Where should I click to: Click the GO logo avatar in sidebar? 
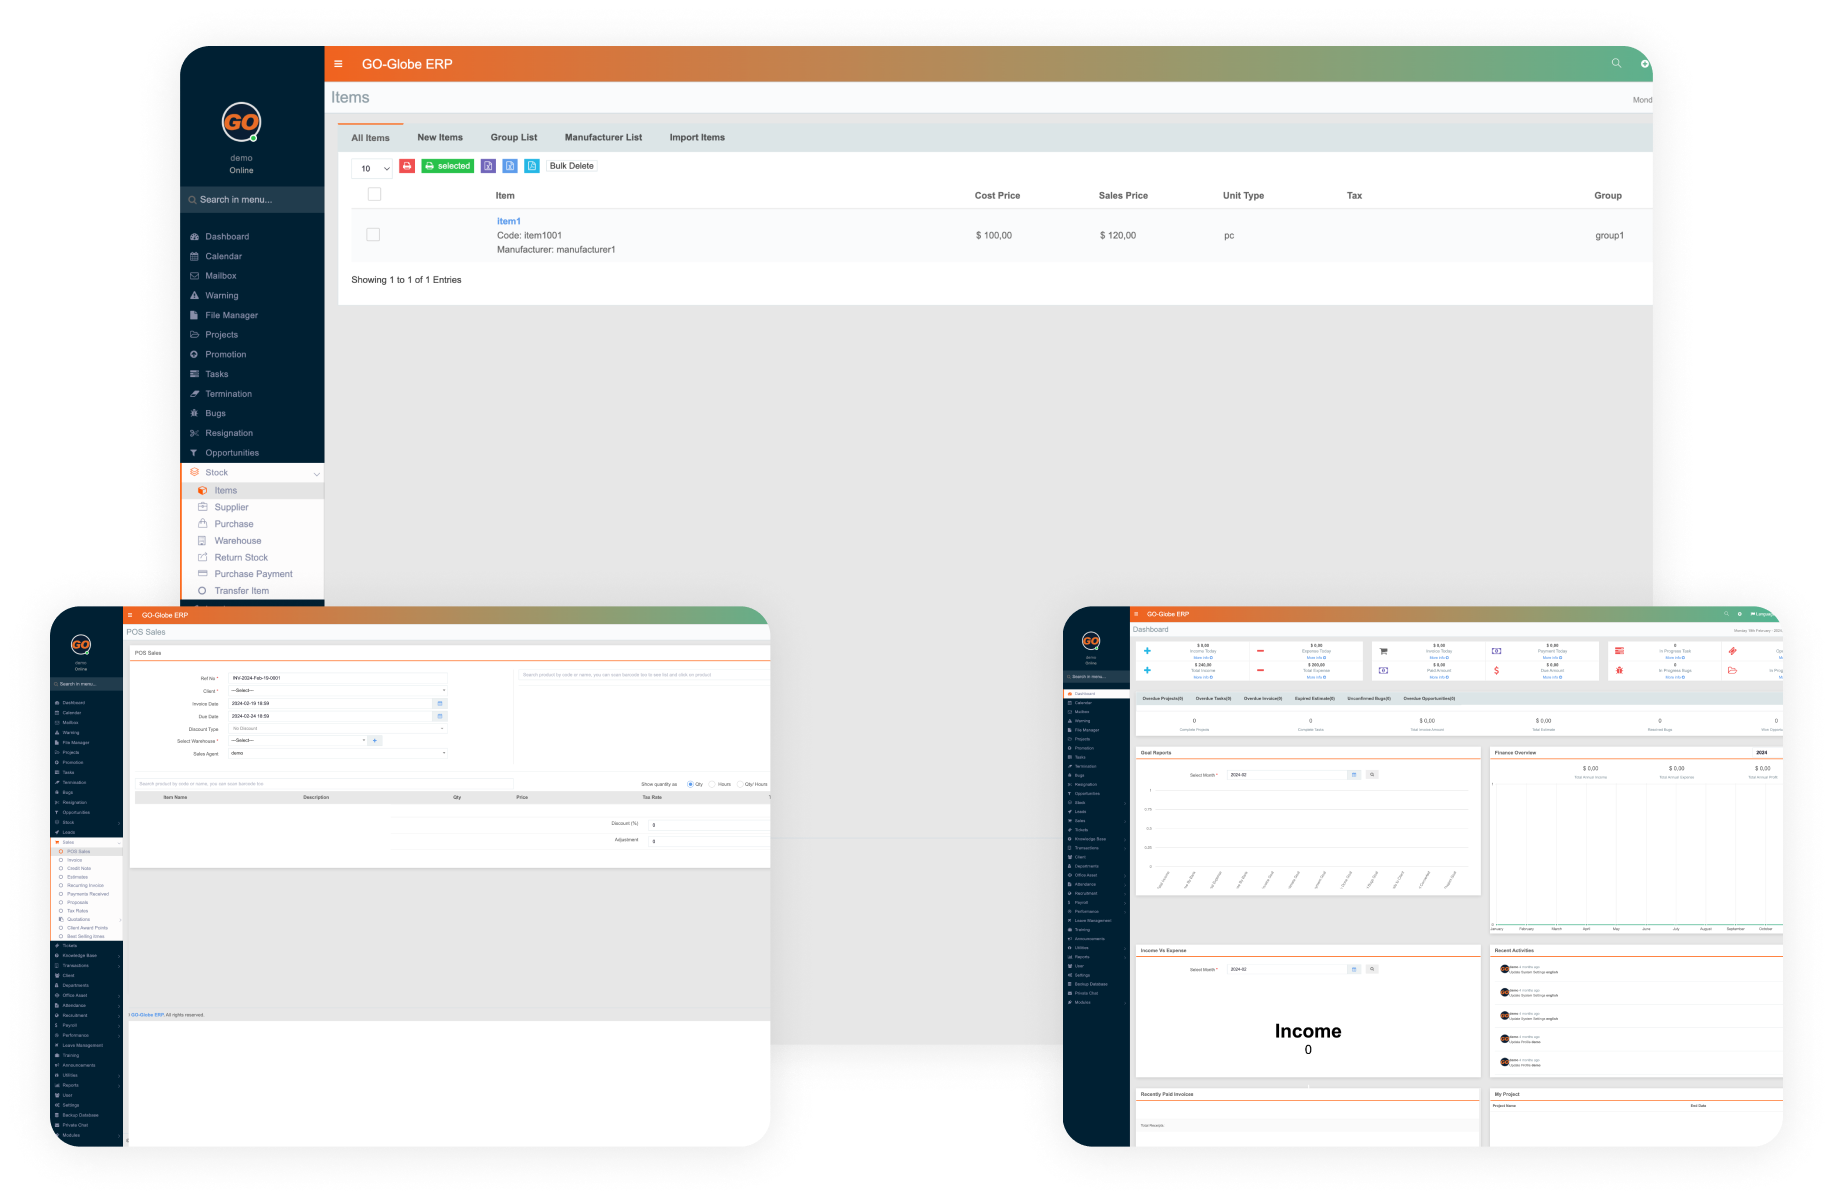[x=241, y=123]
